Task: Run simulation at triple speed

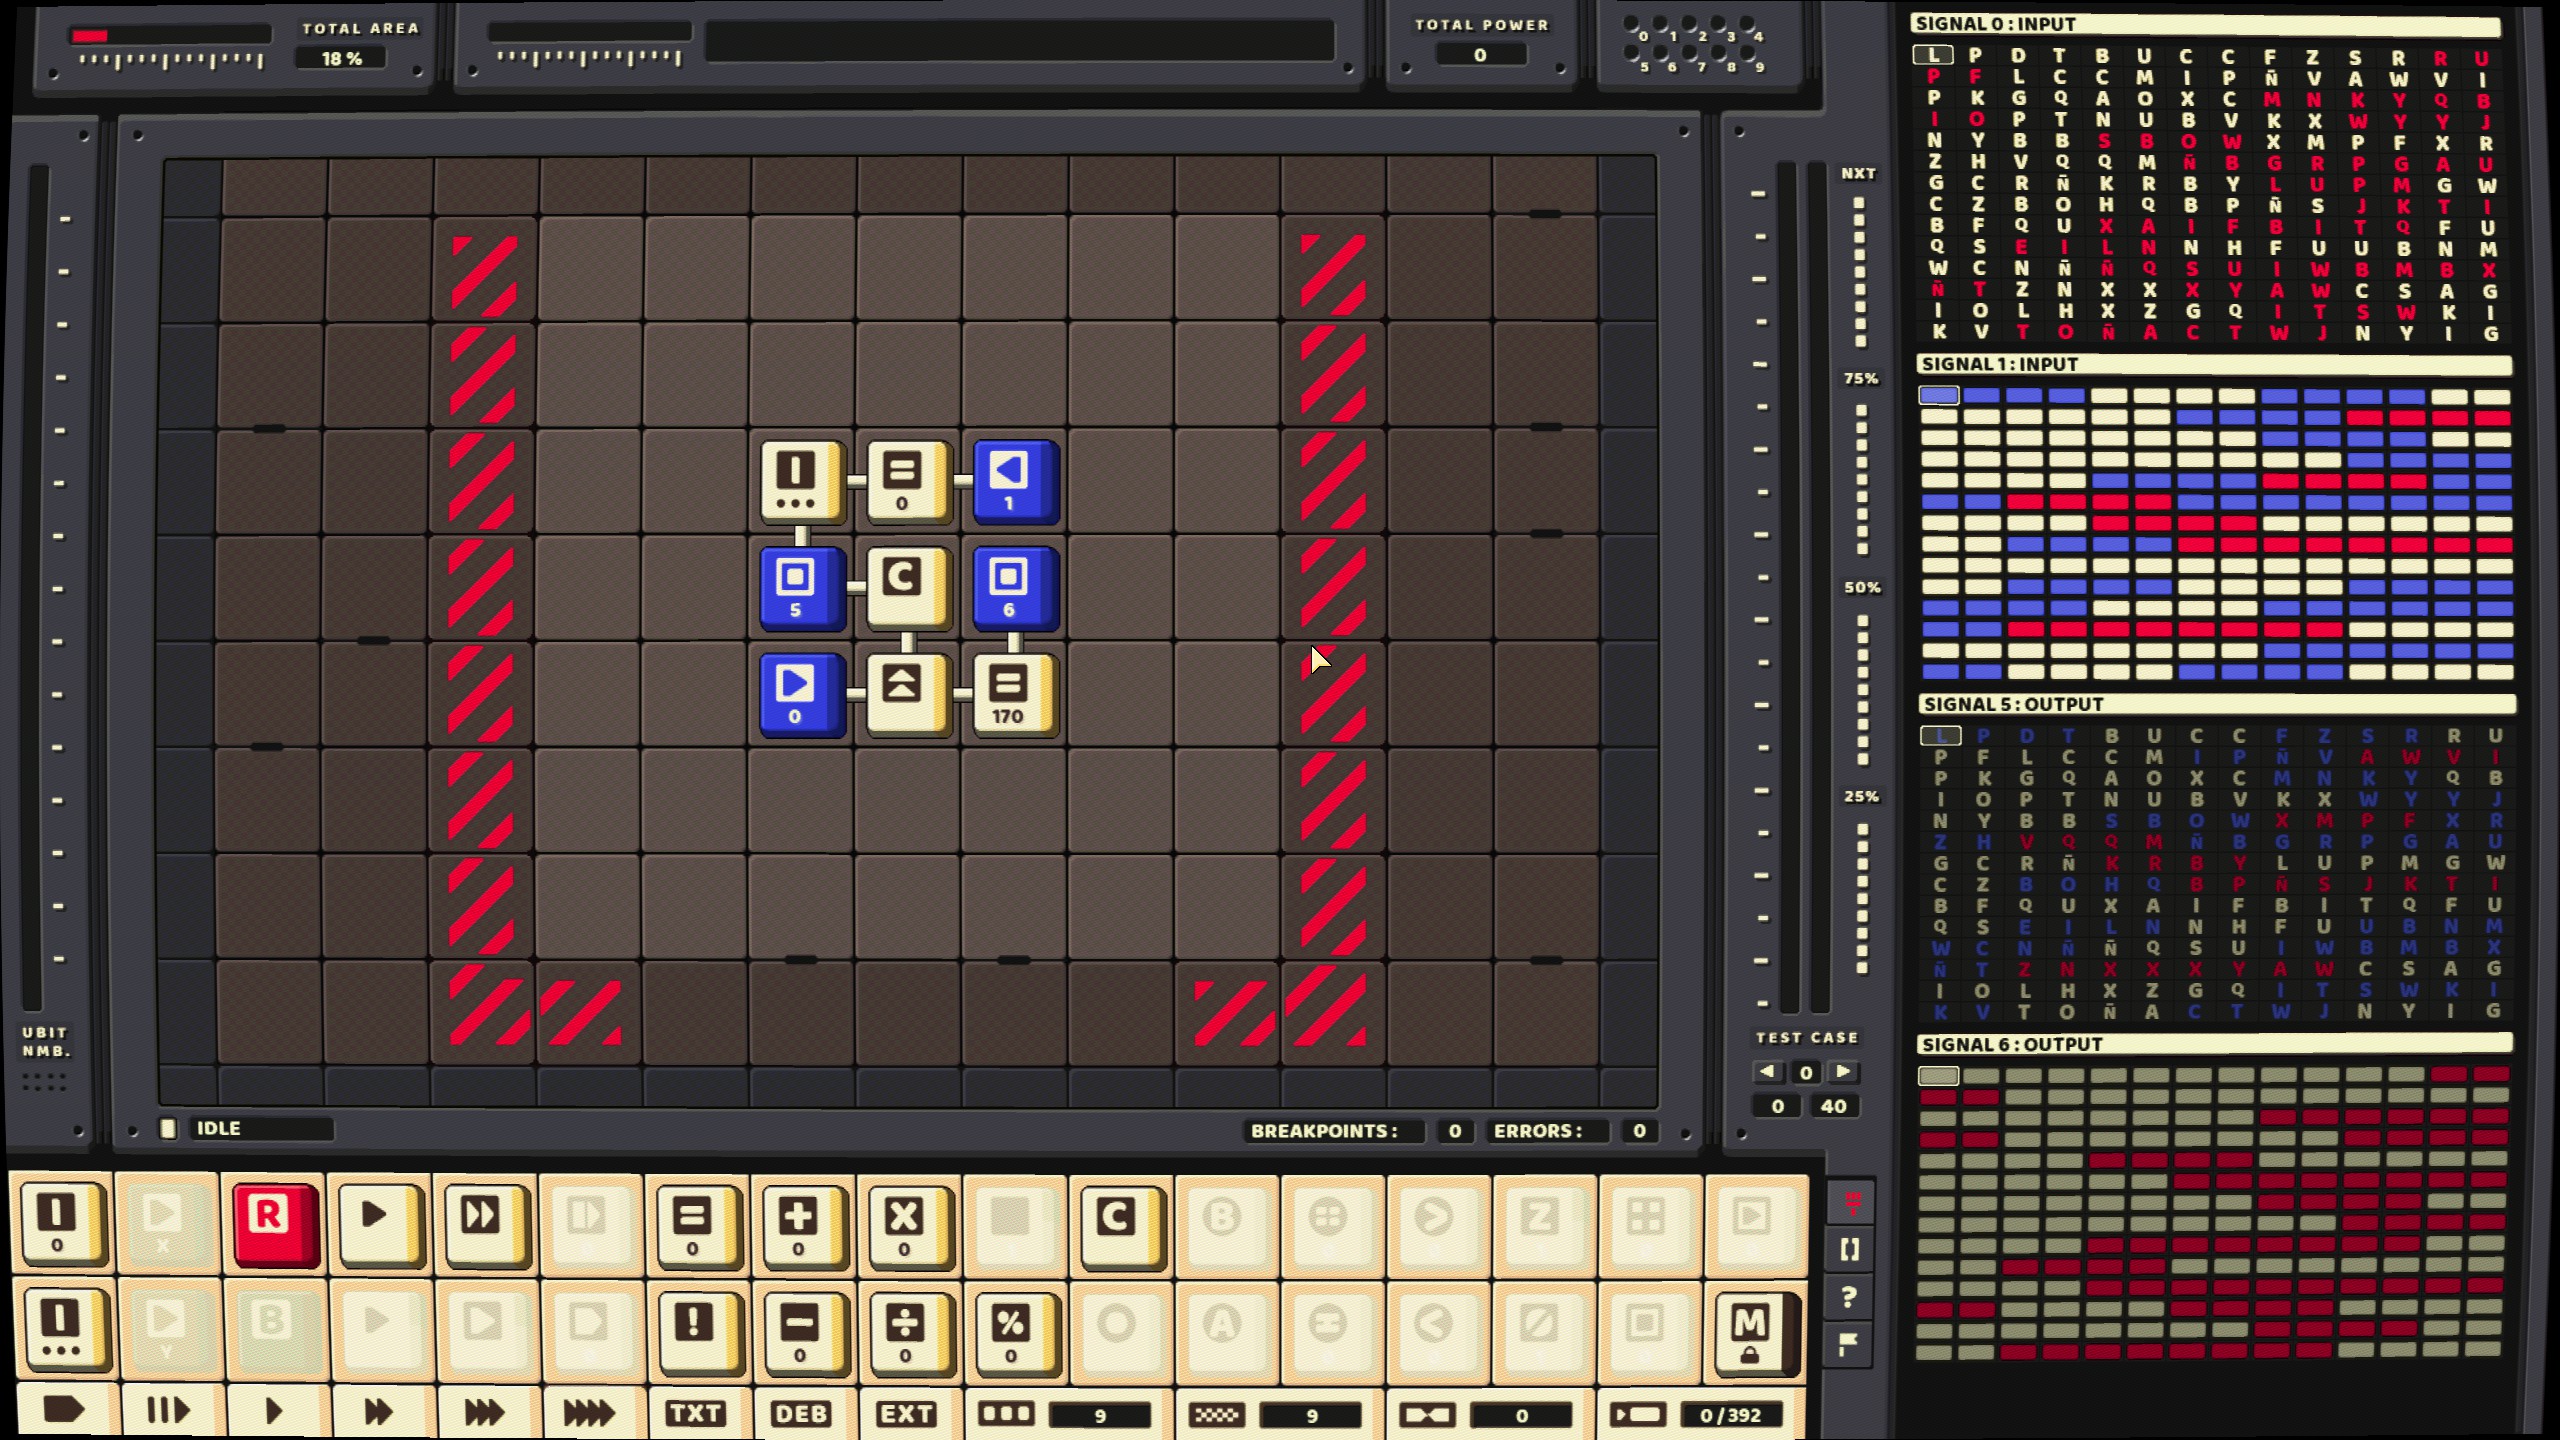Action: [487, 1412]
